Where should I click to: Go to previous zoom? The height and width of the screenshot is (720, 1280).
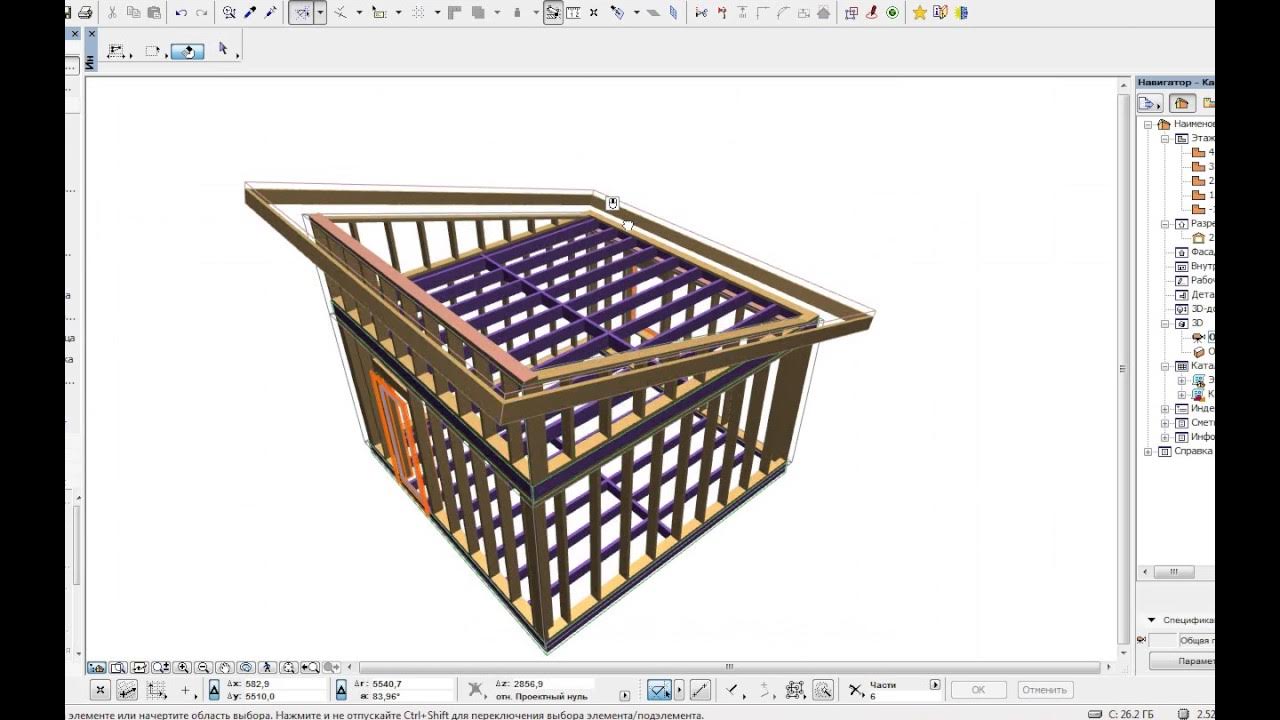310,667
